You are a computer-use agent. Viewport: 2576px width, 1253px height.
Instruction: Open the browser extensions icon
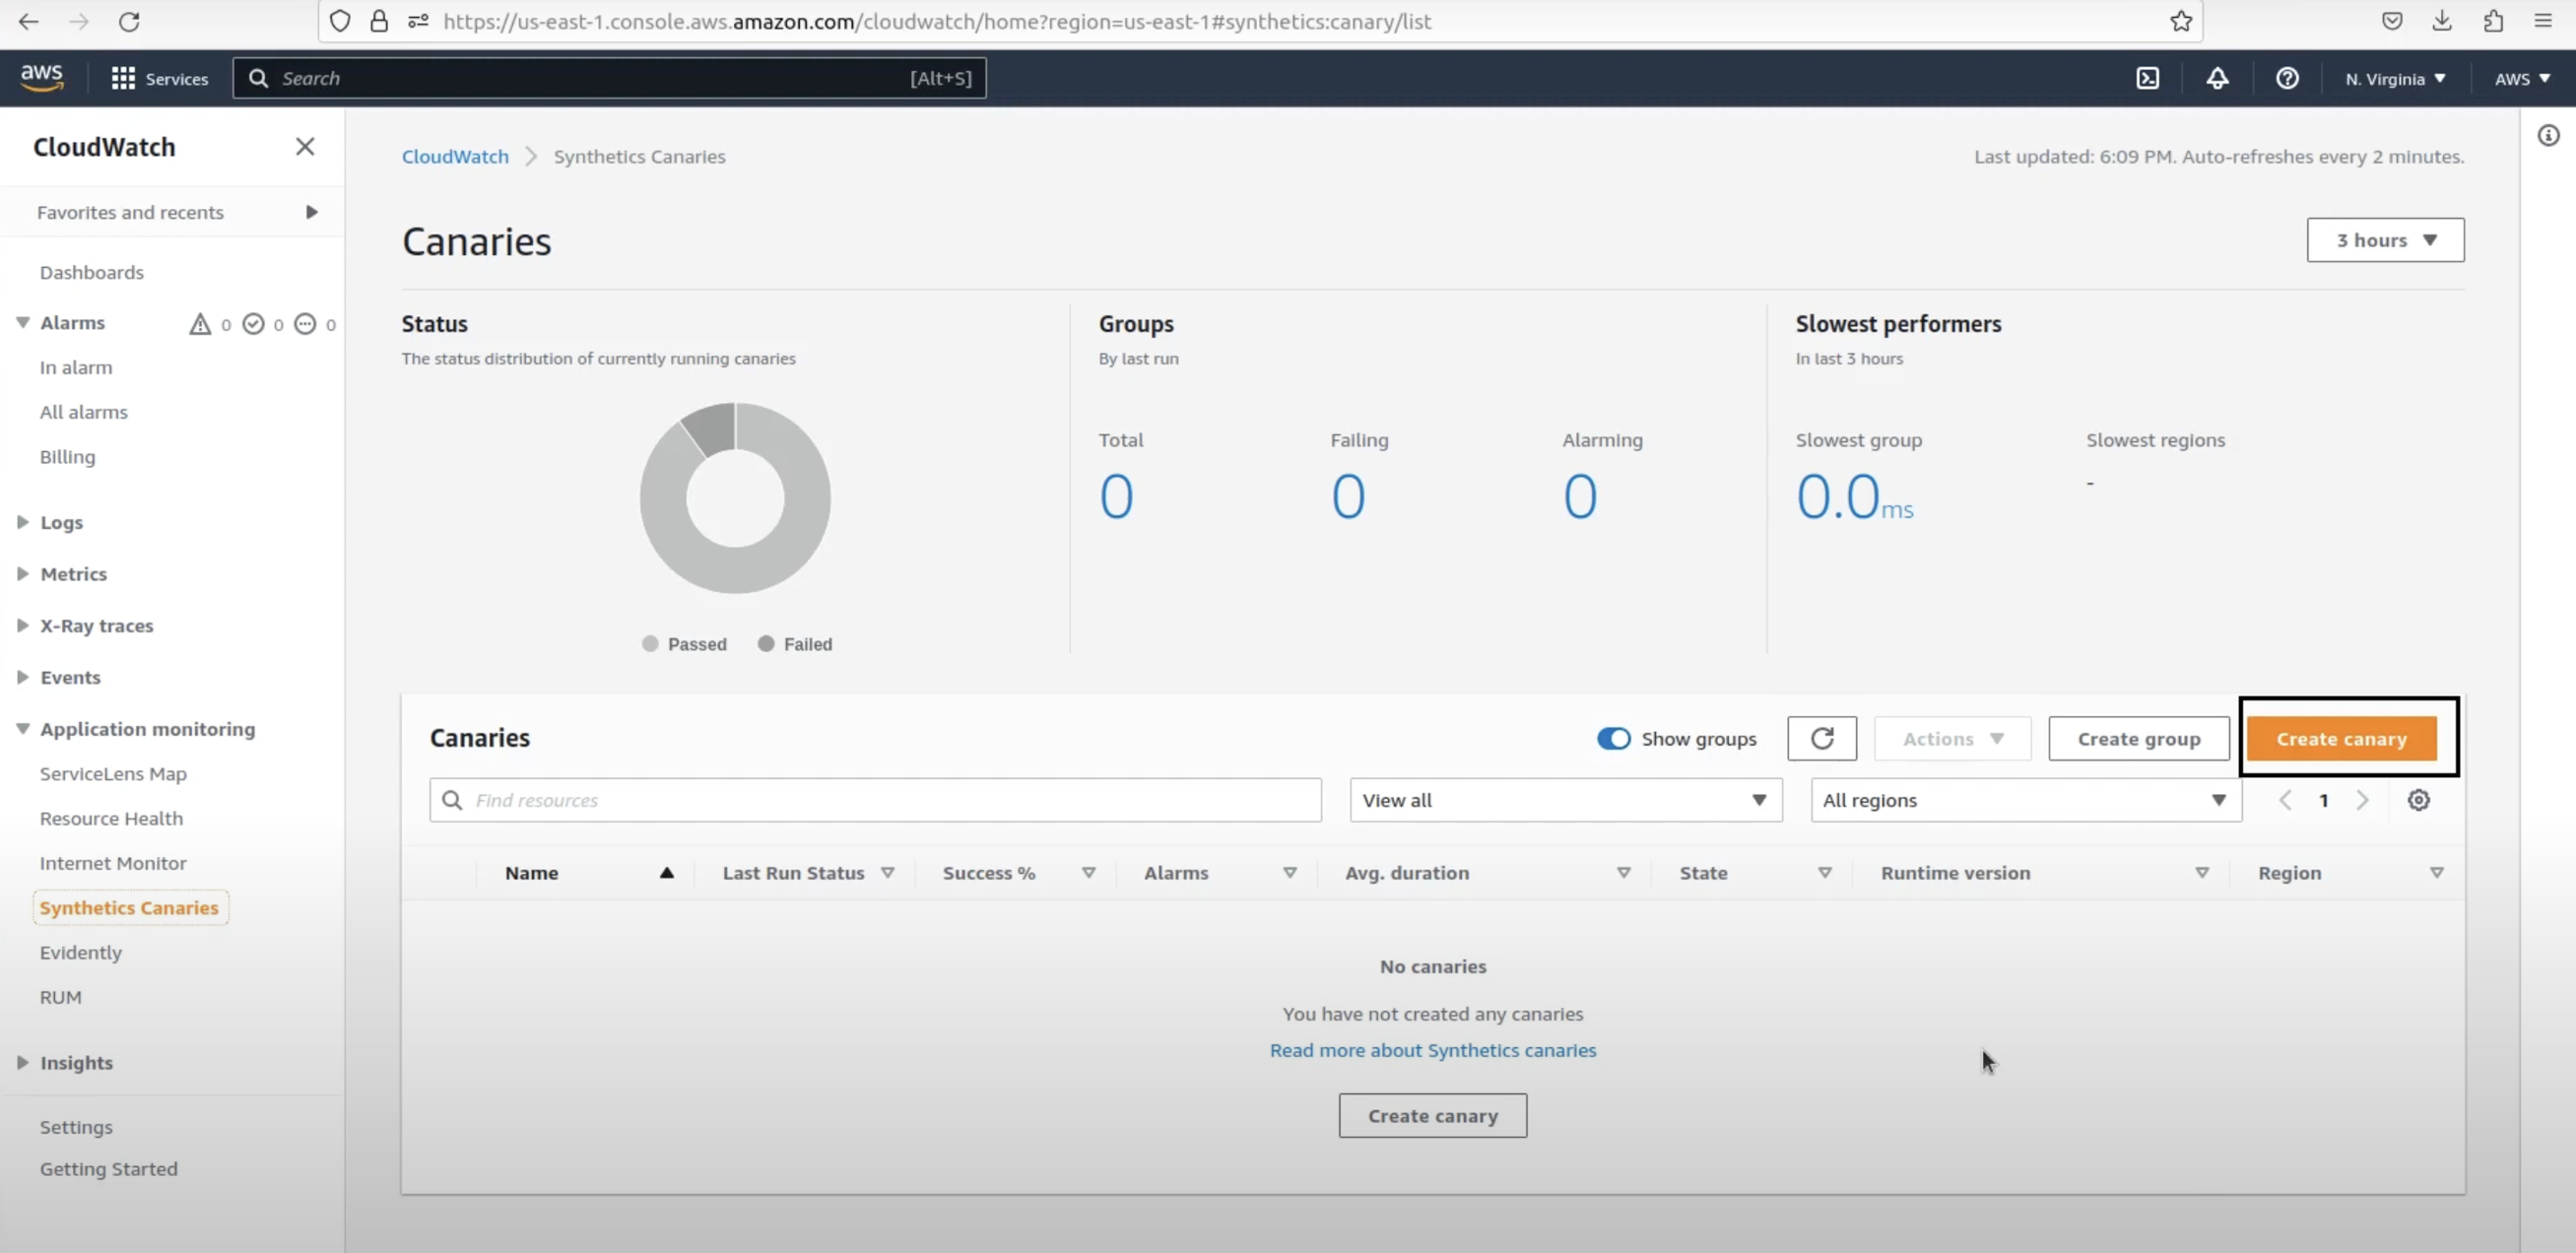(2493, 21)
